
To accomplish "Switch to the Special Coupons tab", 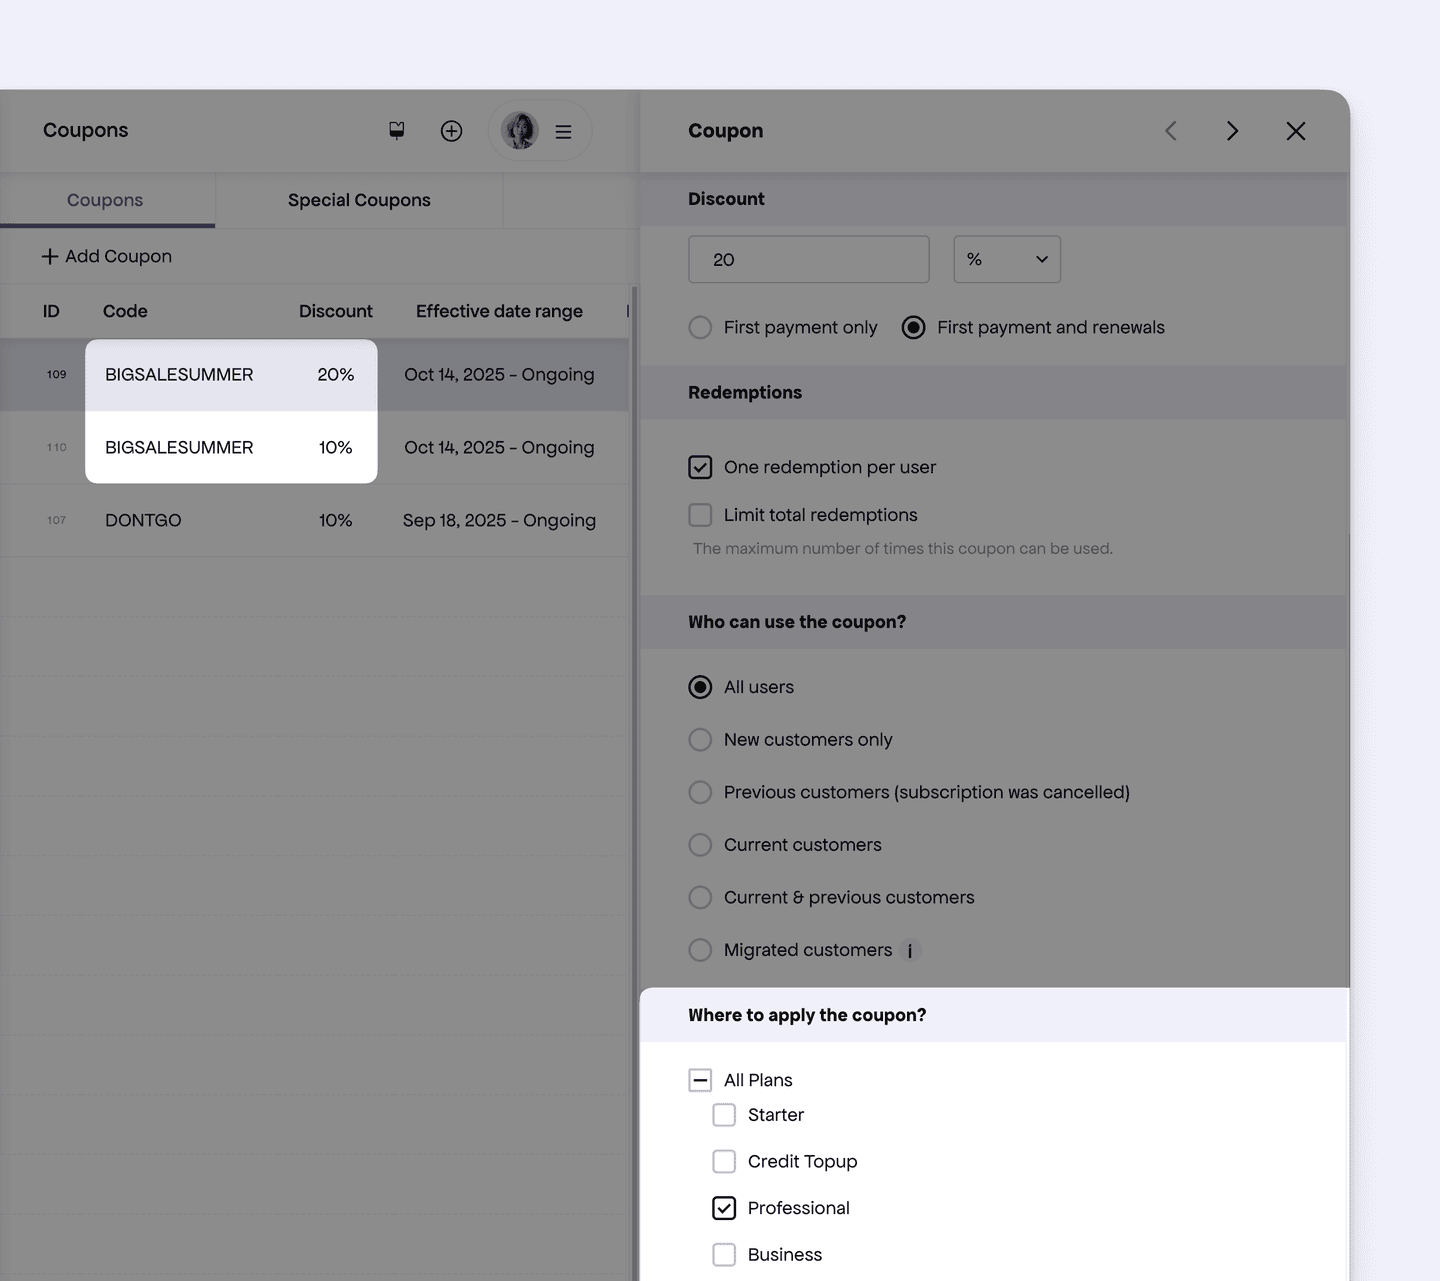I will click(x=358, y=200).
